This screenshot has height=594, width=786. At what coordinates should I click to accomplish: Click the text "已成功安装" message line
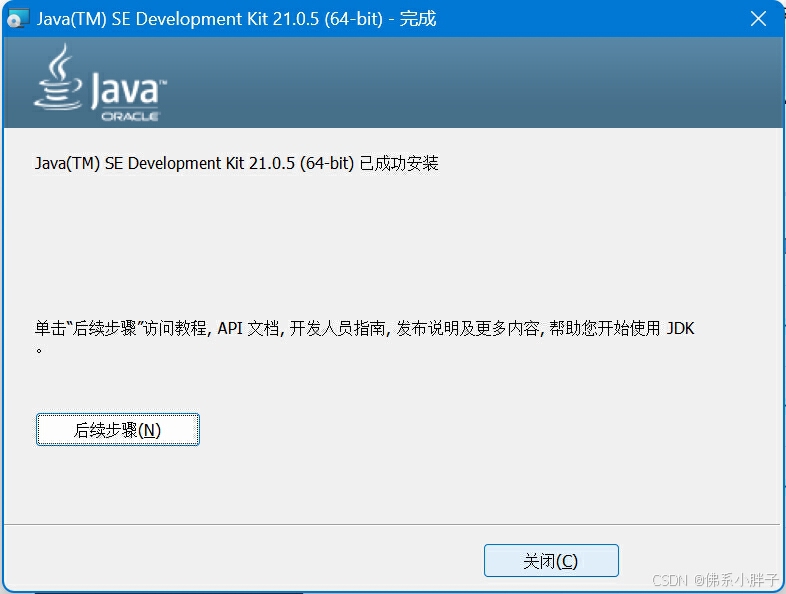click(237, 163)
